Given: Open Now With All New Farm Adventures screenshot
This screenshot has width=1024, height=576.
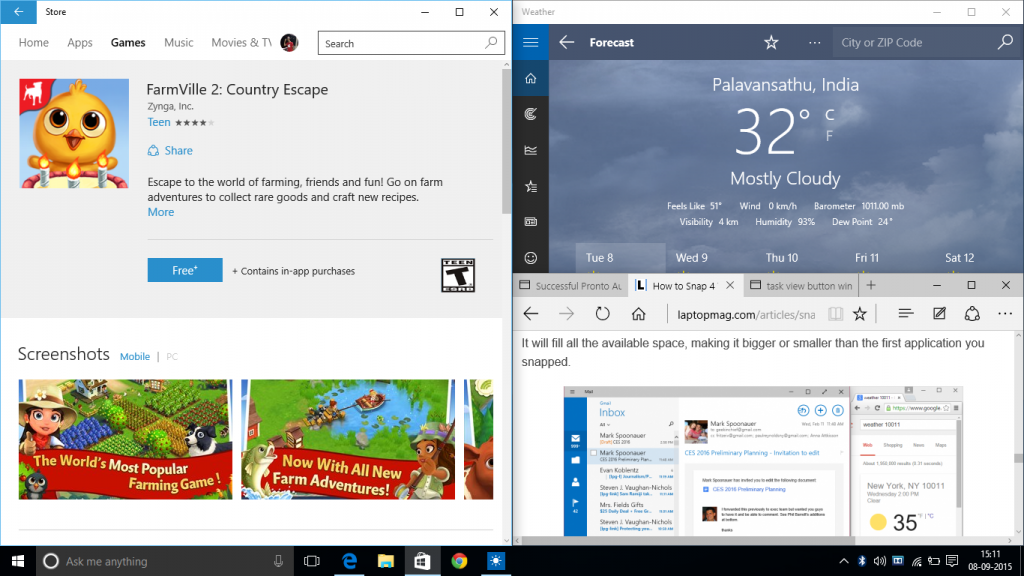Looking at the screenshot, I should (x=348, y=440).
